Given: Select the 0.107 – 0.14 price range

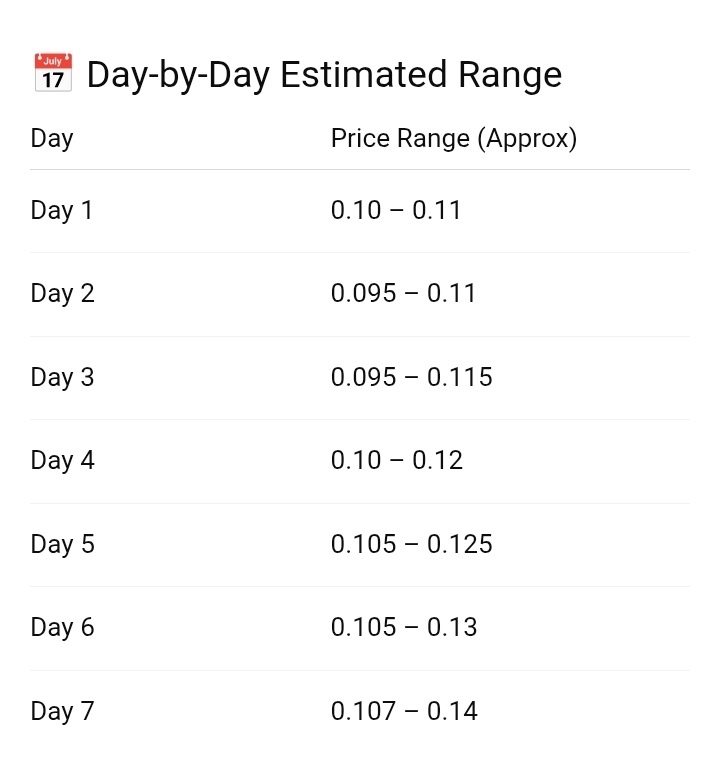Looking at the screenshot, I should [x=404, y=711].
